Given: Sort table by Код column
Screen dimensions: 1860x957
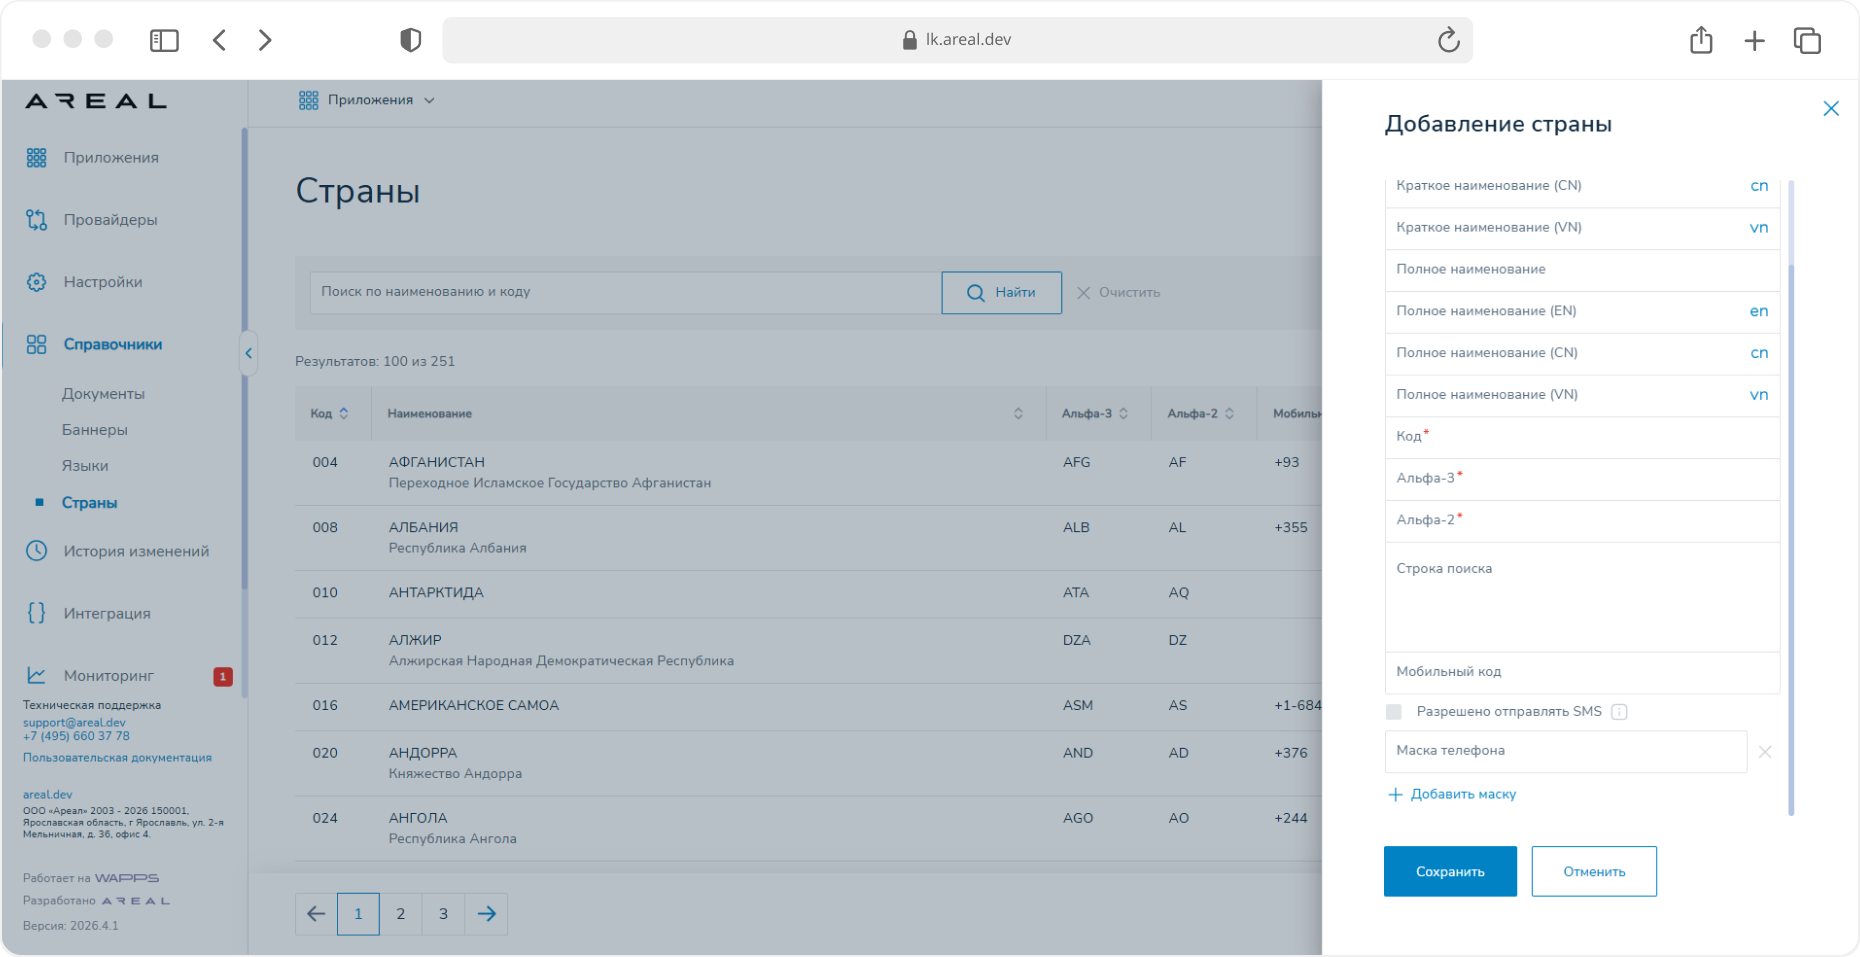Looking at the screenshot, I should [344, 414].
